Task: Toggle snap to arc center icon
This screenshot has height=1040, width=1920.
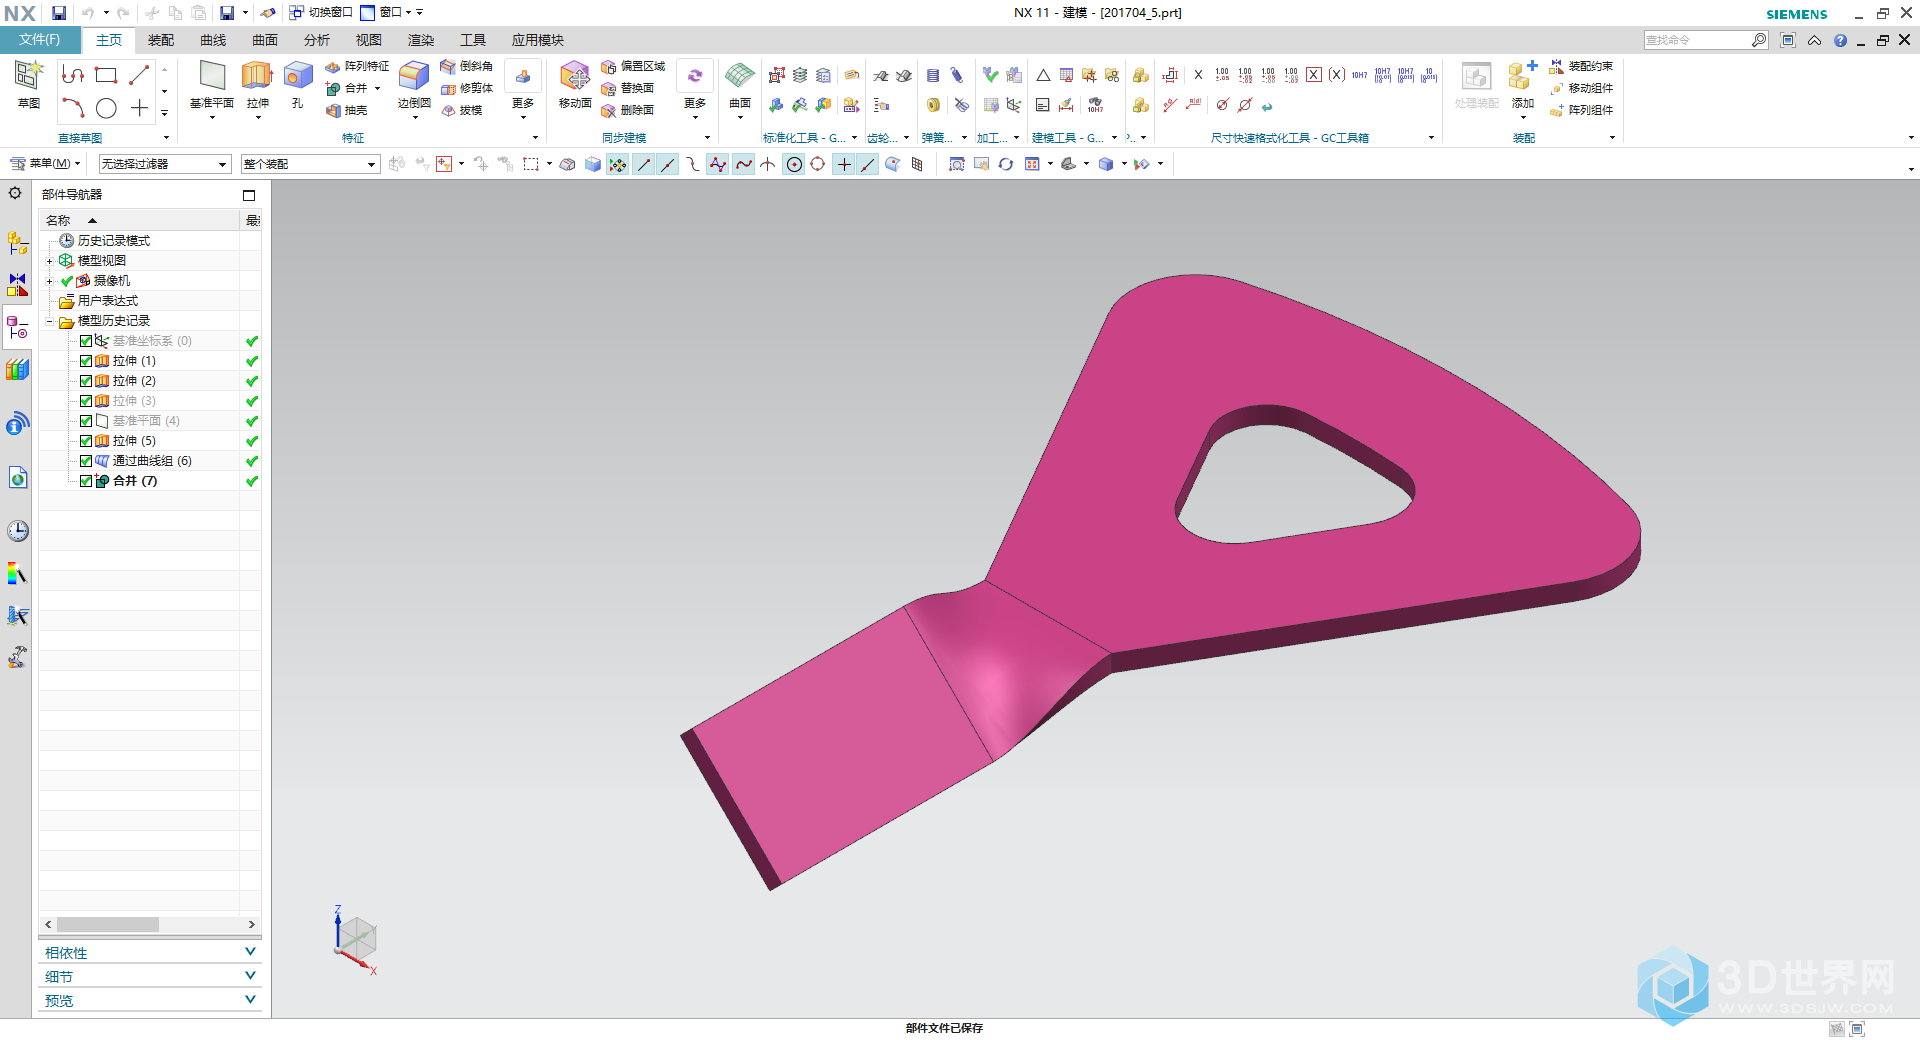Action: 794,164
